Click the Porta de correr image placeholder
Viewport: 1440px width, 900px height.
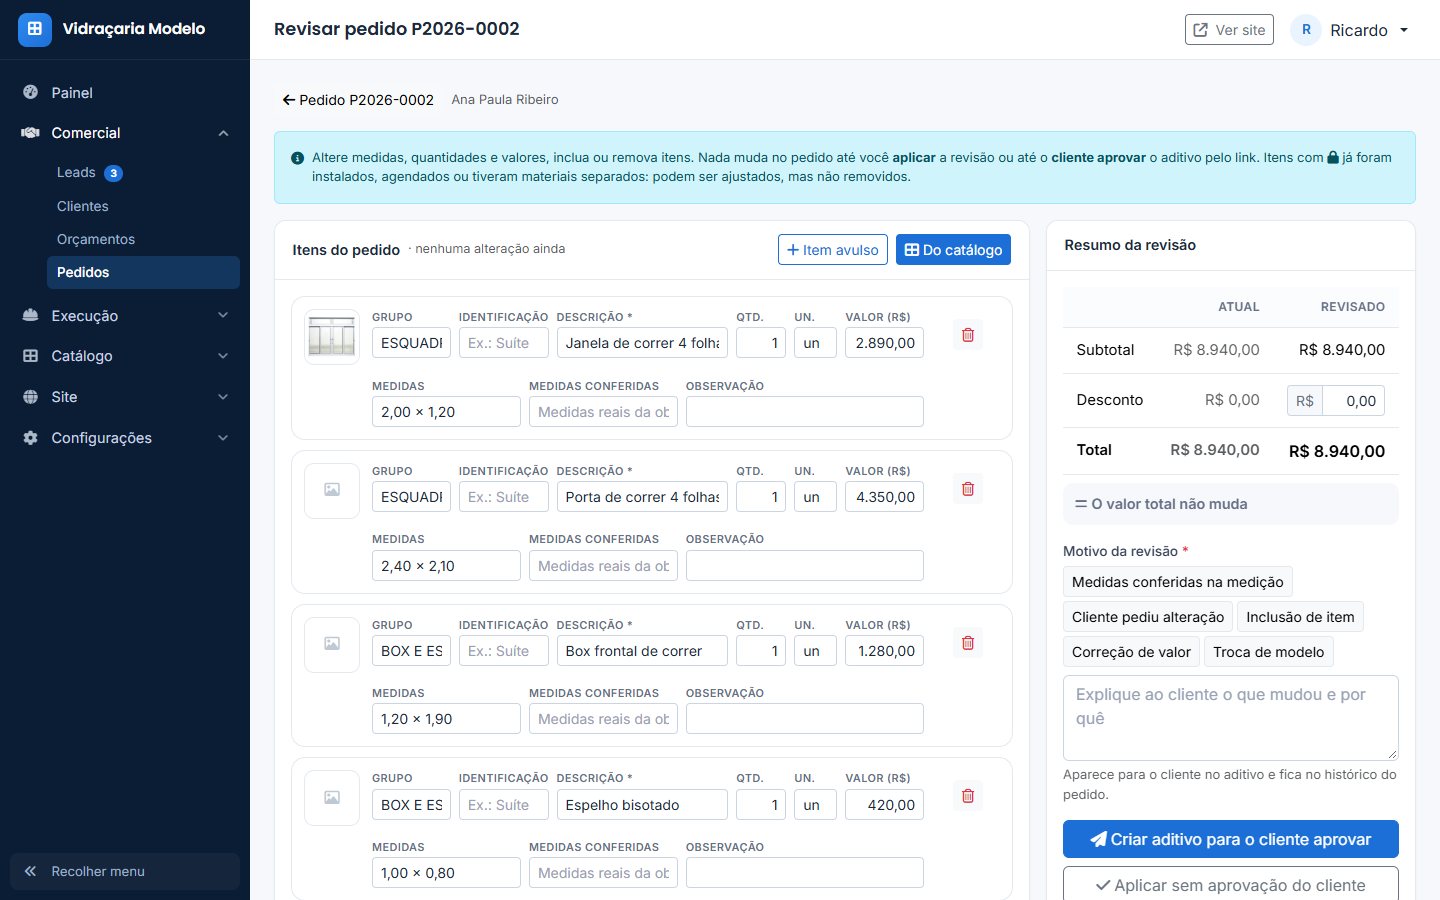pos(332,490)
